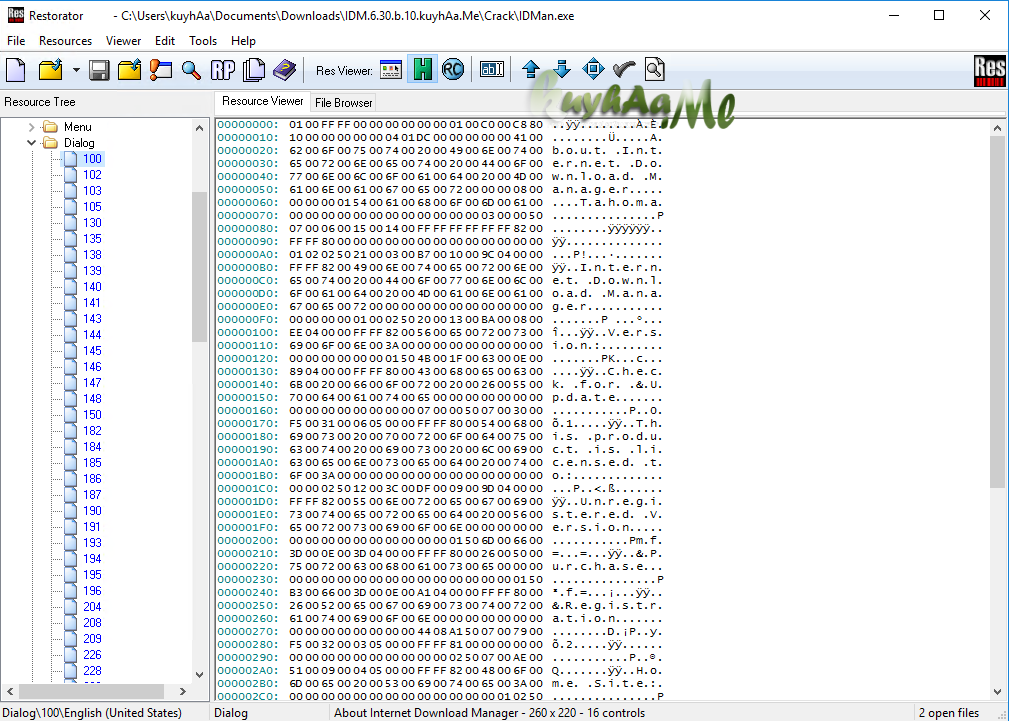Image resolution: width=1009 pixels, height=721 pixels.
Task: Click the document icon beside resource 144
Action: click(71, 335)
